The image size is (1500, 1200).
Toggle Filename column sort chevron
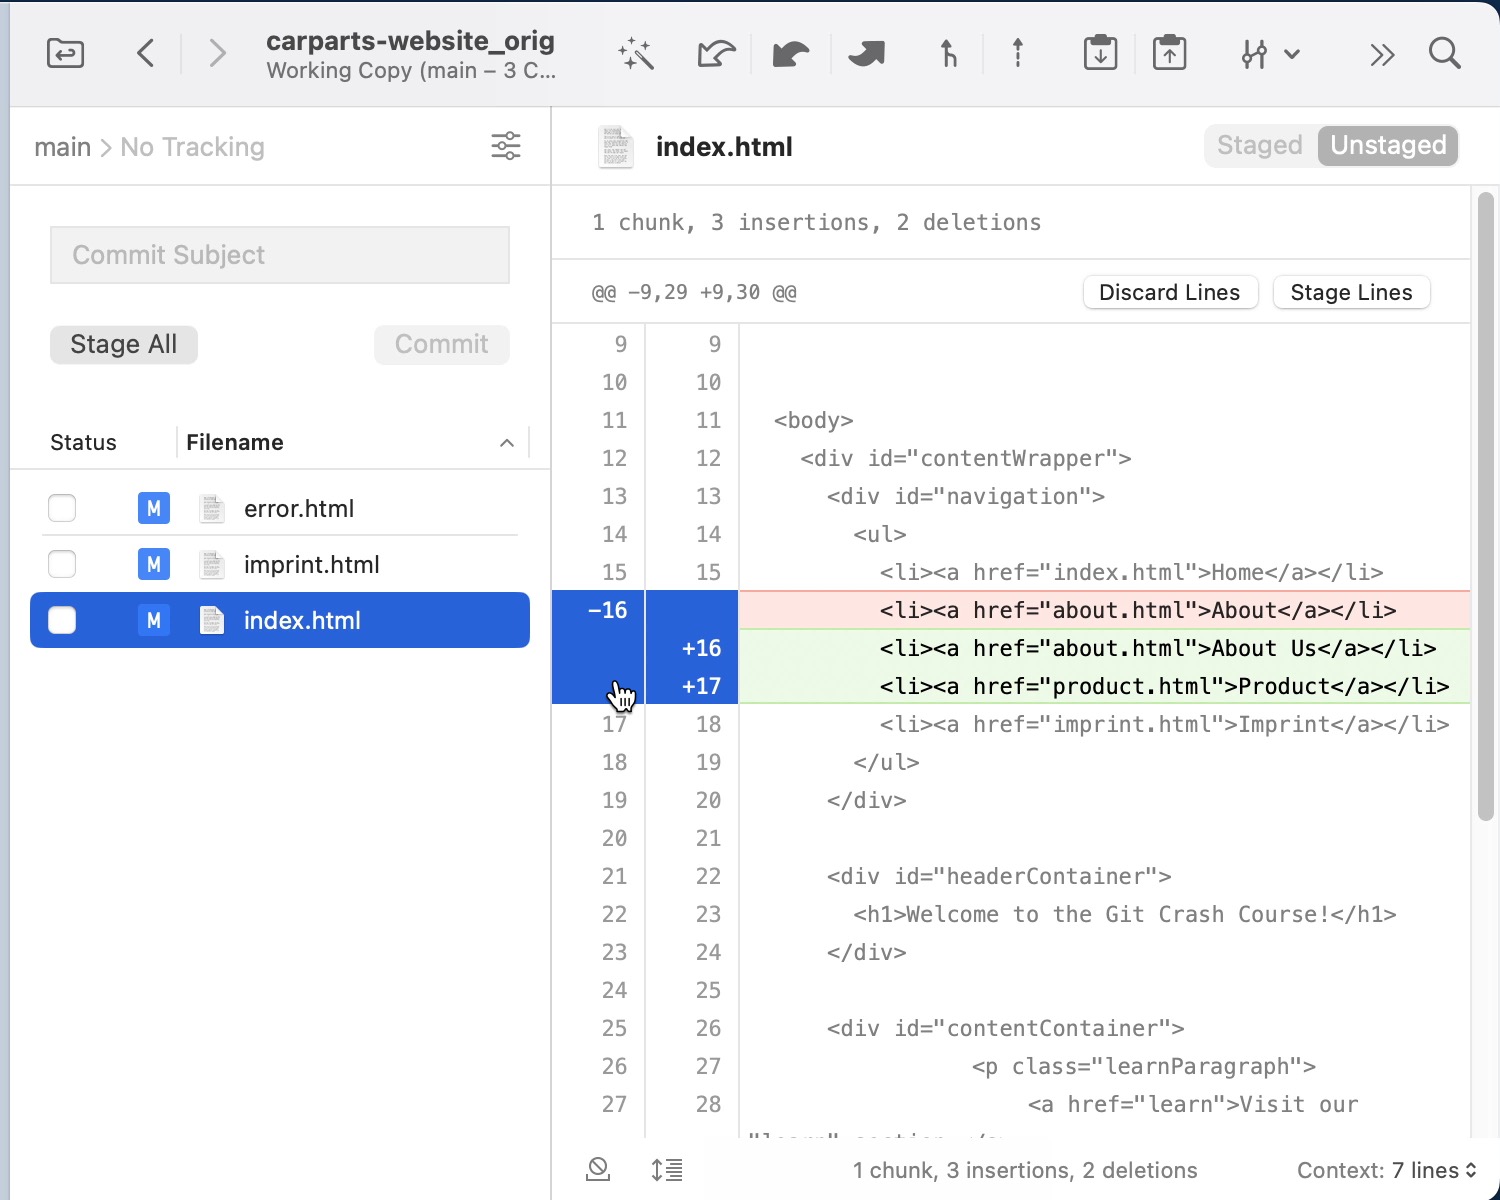[507, 443]
